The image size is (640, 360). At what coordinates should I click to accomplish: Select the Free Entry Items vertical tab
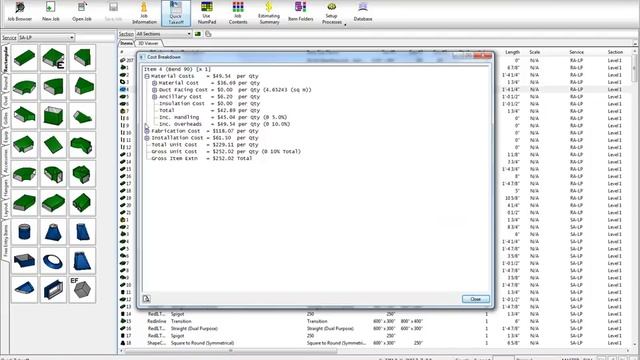point(5,241)
